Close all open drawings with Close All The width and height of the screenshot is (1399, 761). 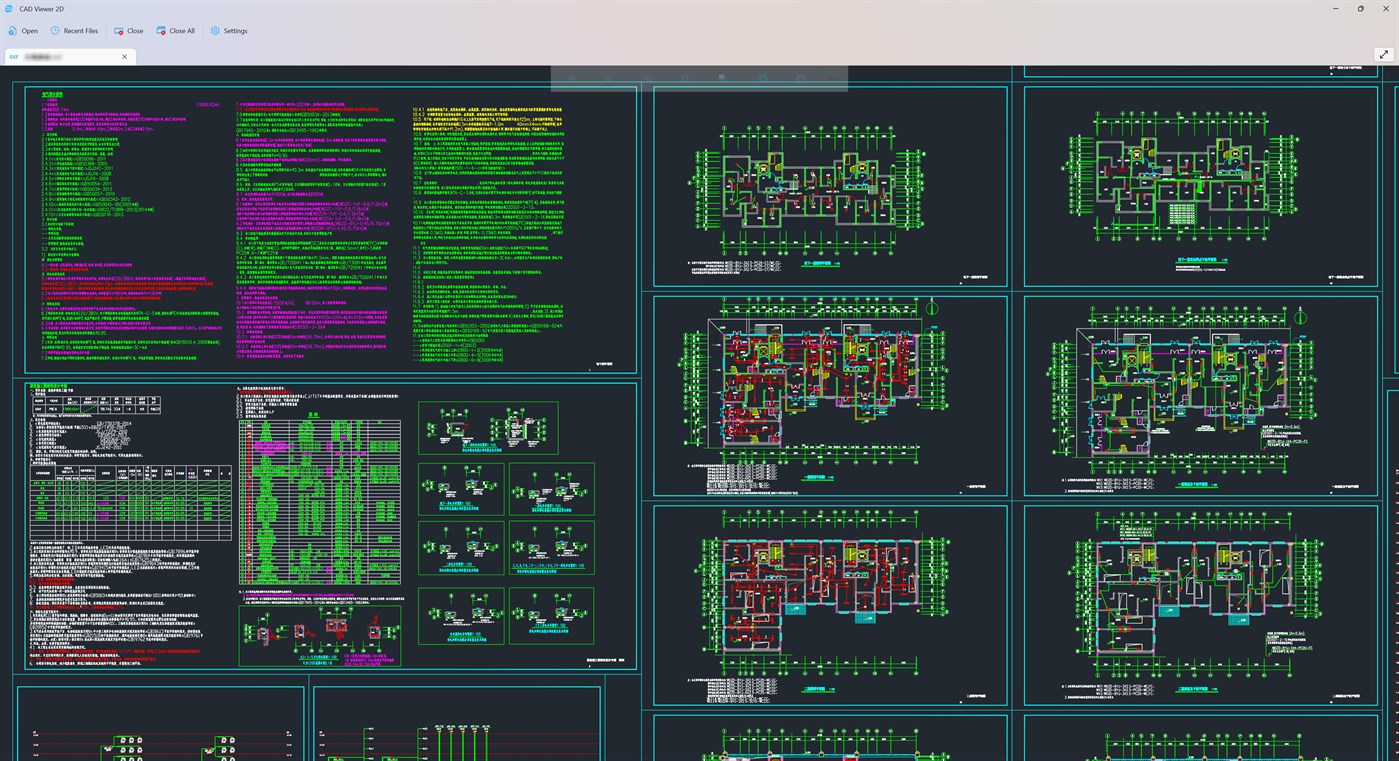[x=175, y=31]
